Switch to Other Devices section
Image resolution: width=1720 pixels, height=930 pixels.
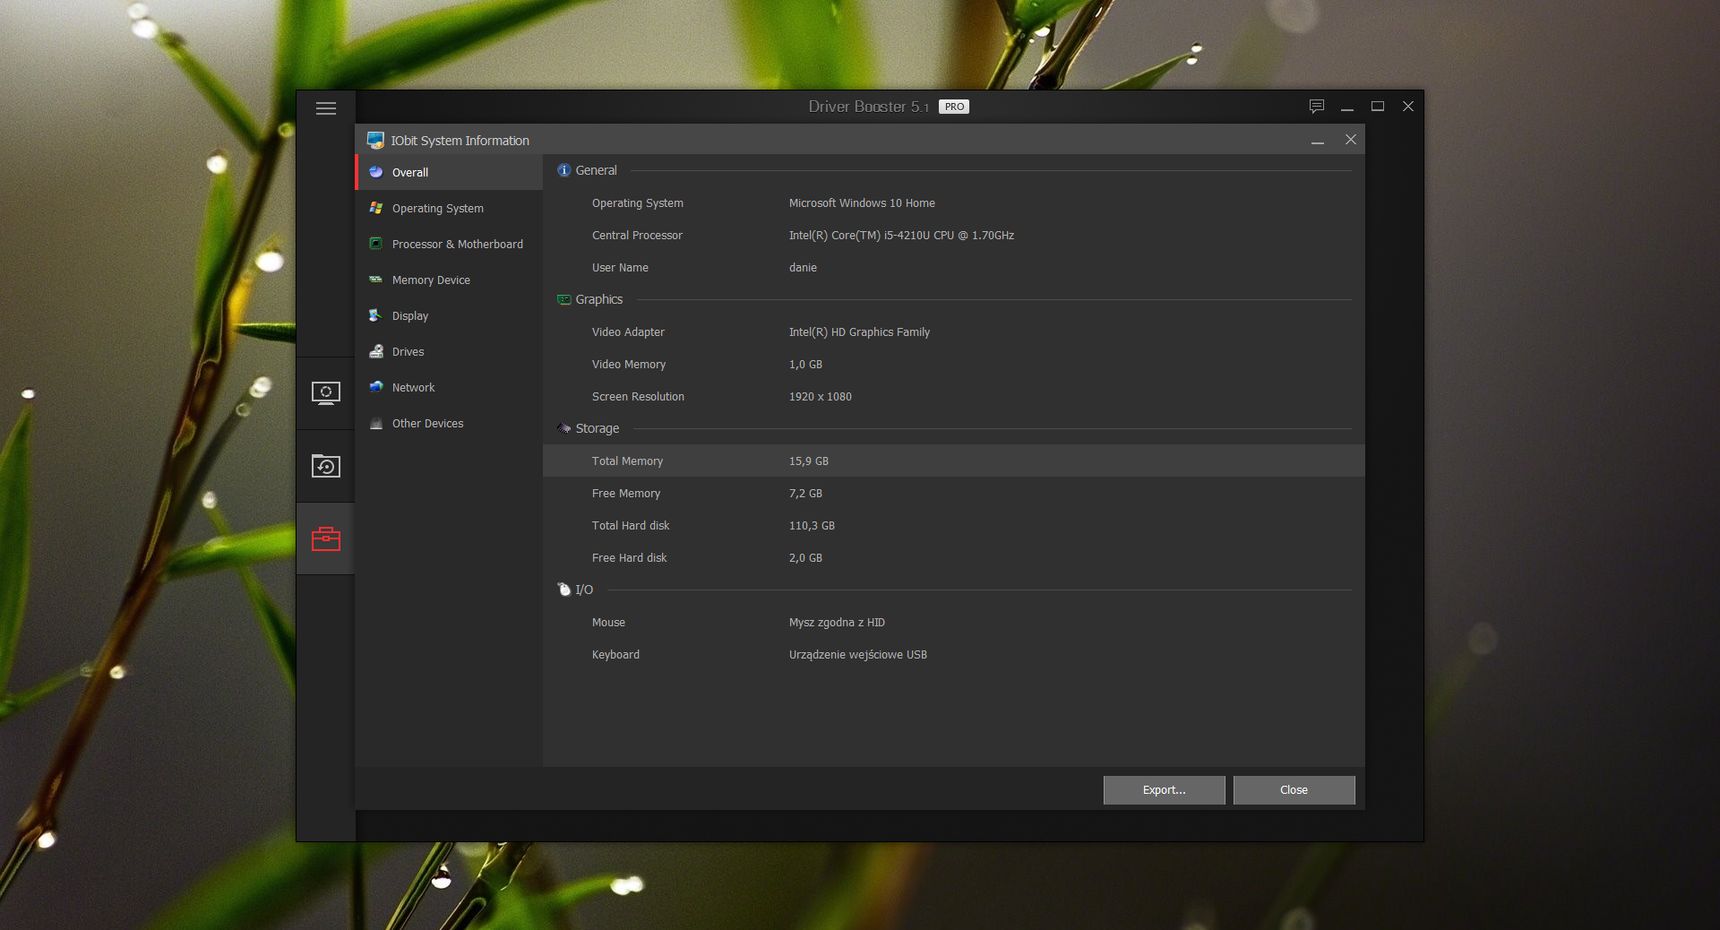(x=449, y=423)
